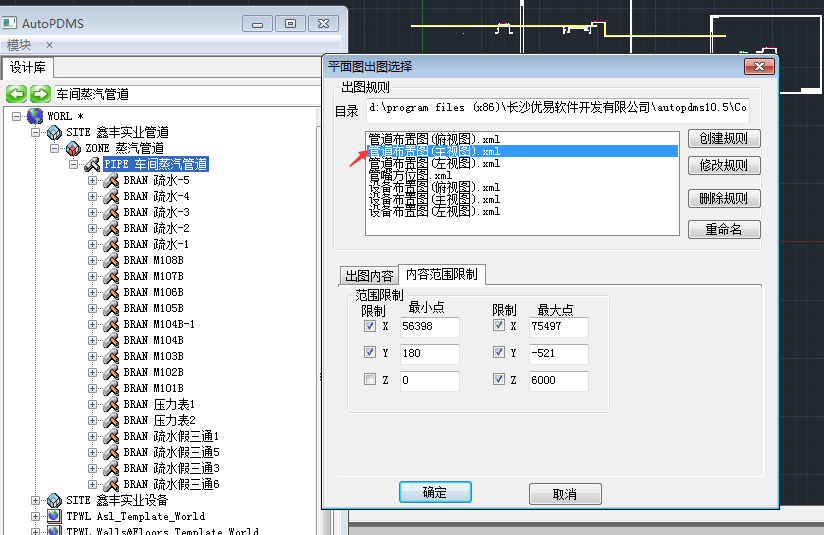Click the BRAN 疏水-5 branch icon
The image size is (824, 535).
(111, 181)
